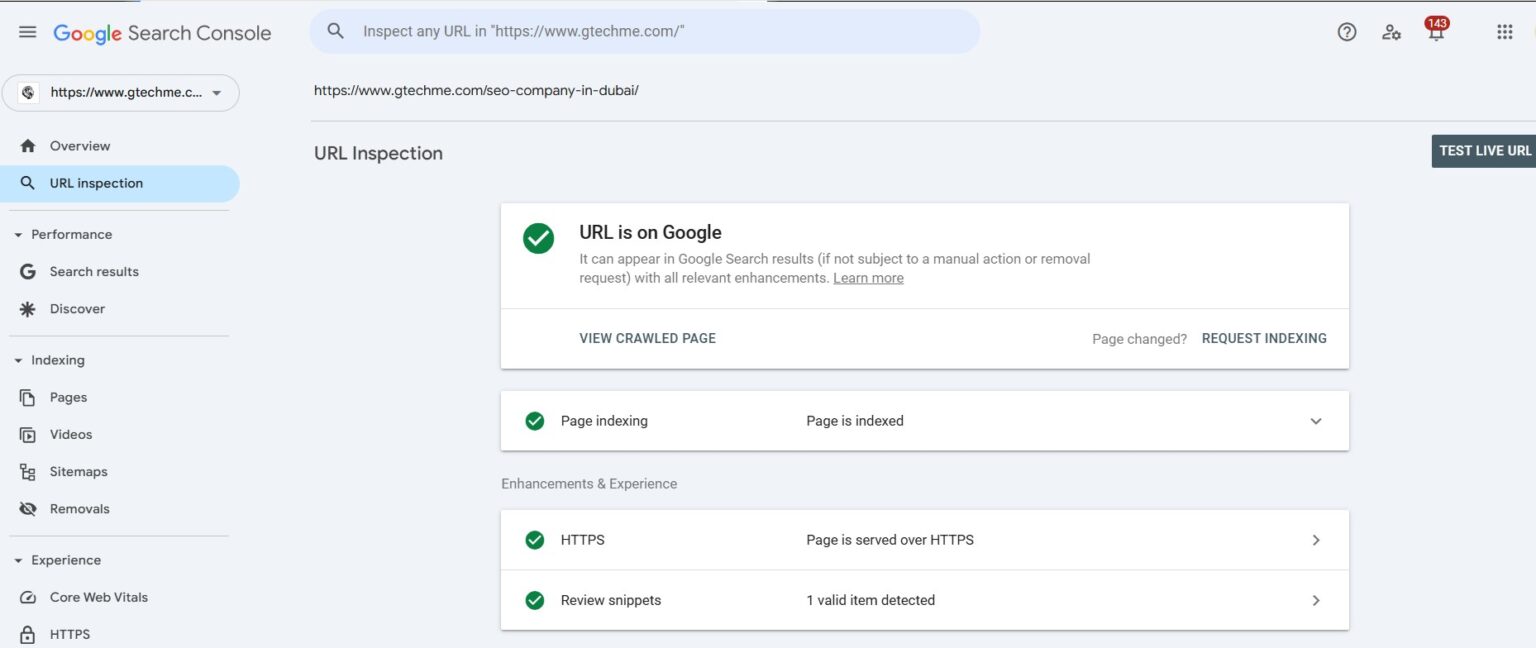Screen dimensions: 1536x648
Task: Open Removals with the eye-slash icon
Action: [27, 508]
